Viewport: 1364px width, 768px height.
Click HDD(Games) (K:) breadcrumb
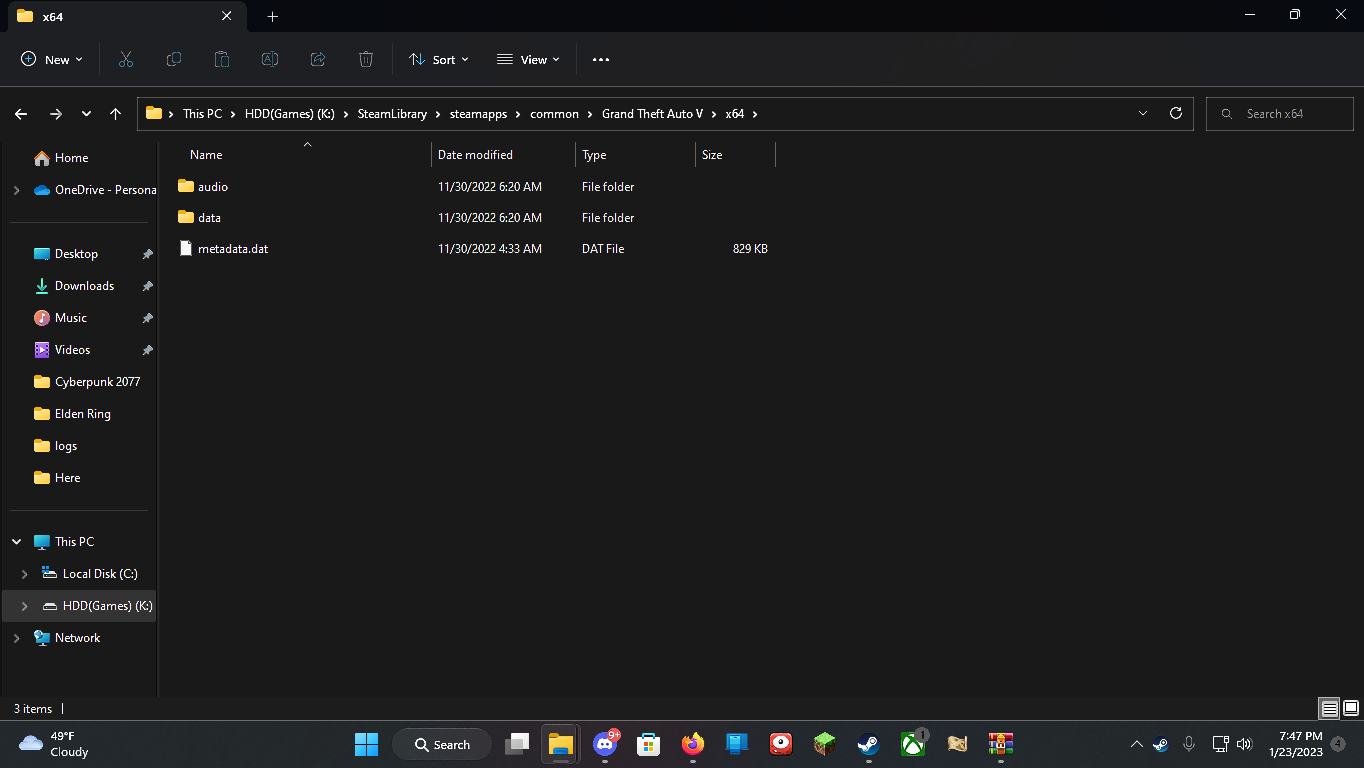(289, 114)
